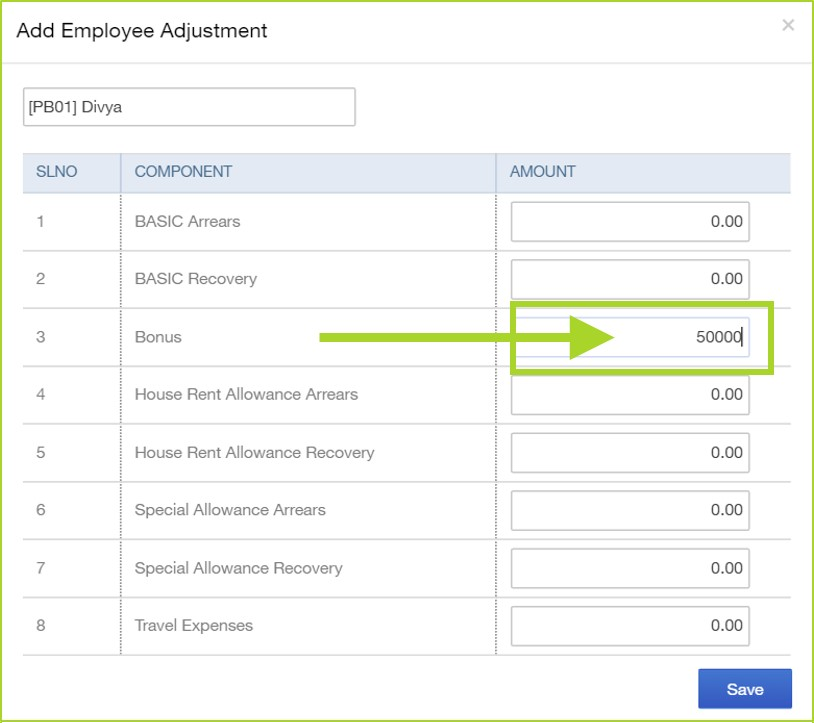The image size is (814, 723).
Task: Click serial number 1 in the SLNO column
Action: (x=40, y=222)
